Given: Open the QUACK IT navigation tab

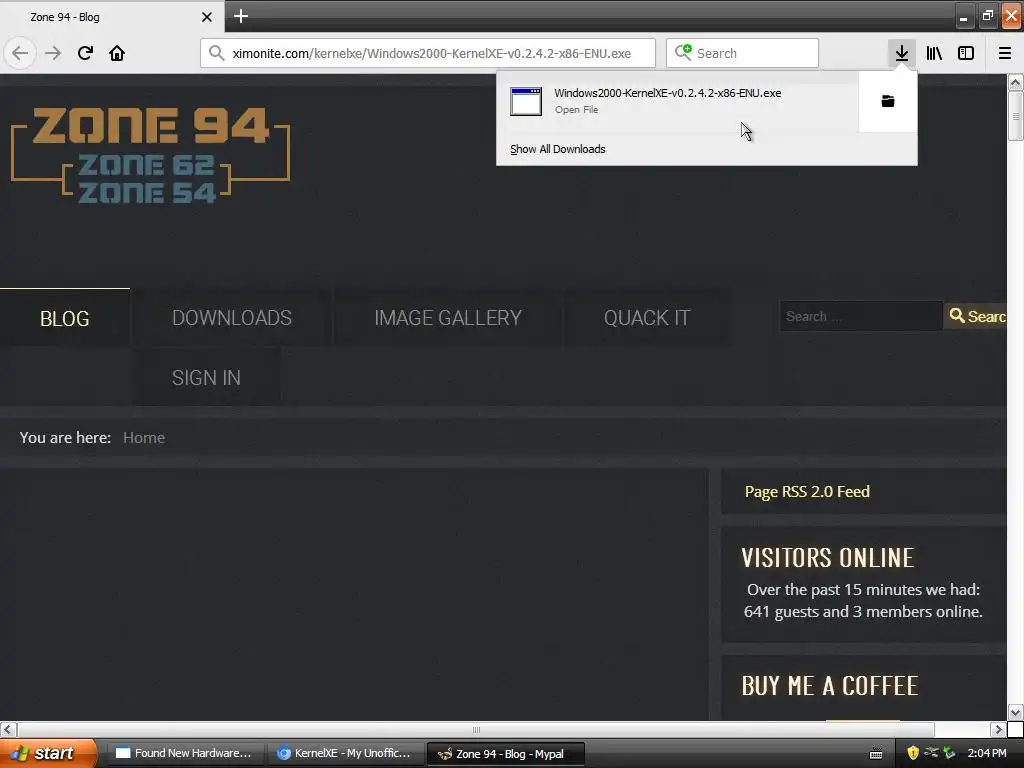Looking at the screenshot, I should [x=647, y=318].
